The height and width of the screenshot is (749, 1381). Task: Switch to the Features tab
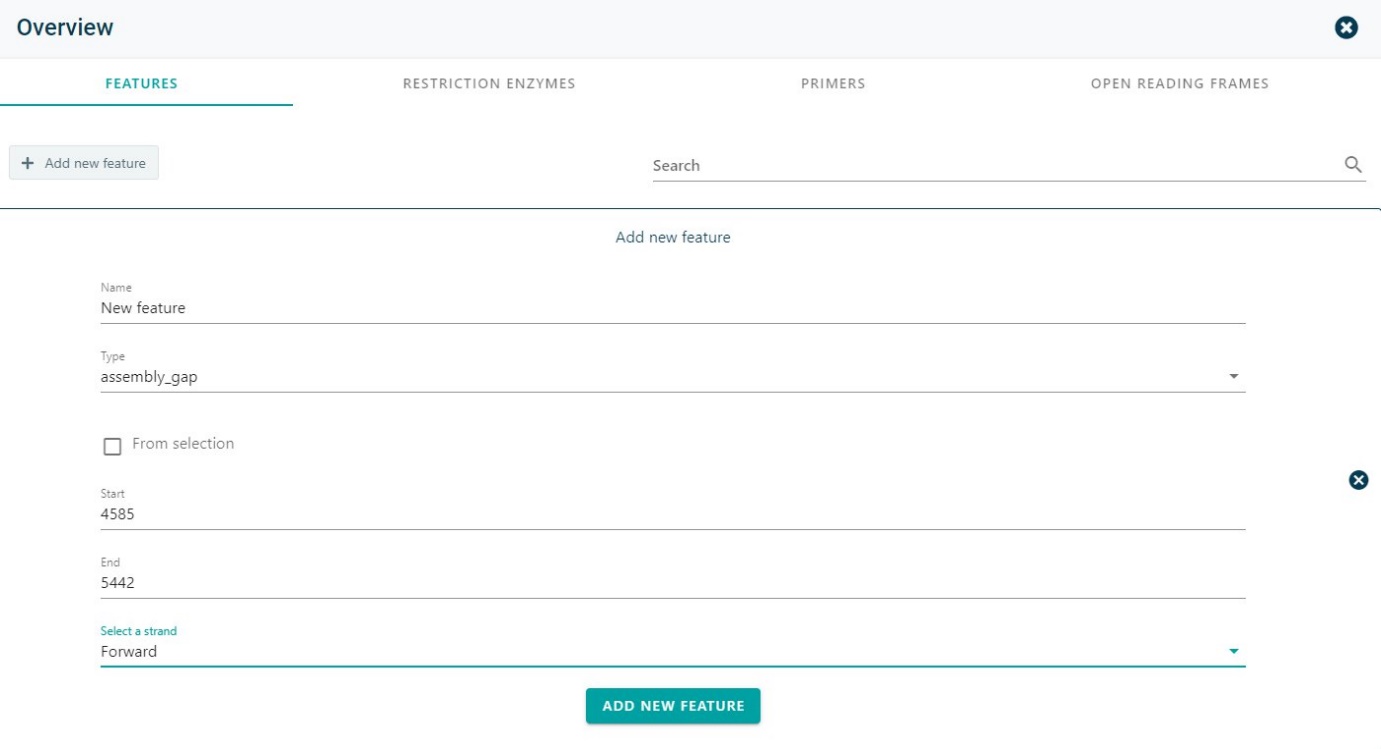pos(141,84)
